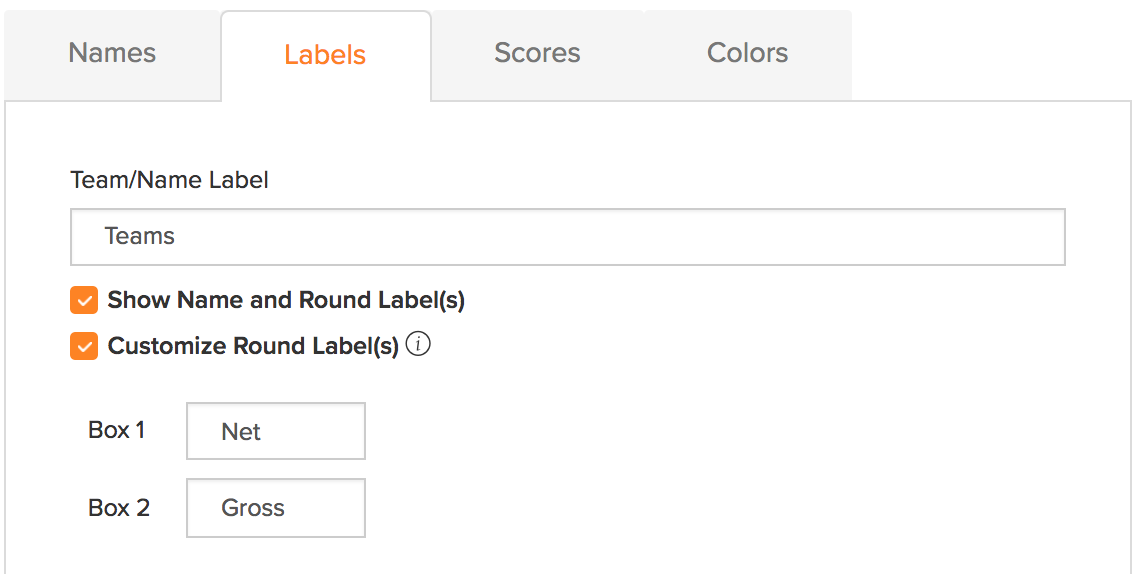Click empty panel area right of Box 1 field

[x=728, y=431]
